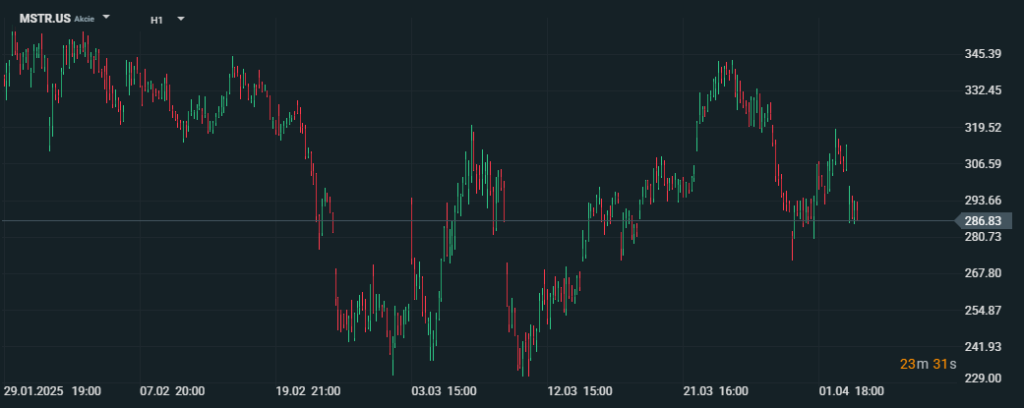The height and width of the screenshot is (408, 1024).
Task: Select the 07.02 20:00 time marker
Action: coord(173,391)
